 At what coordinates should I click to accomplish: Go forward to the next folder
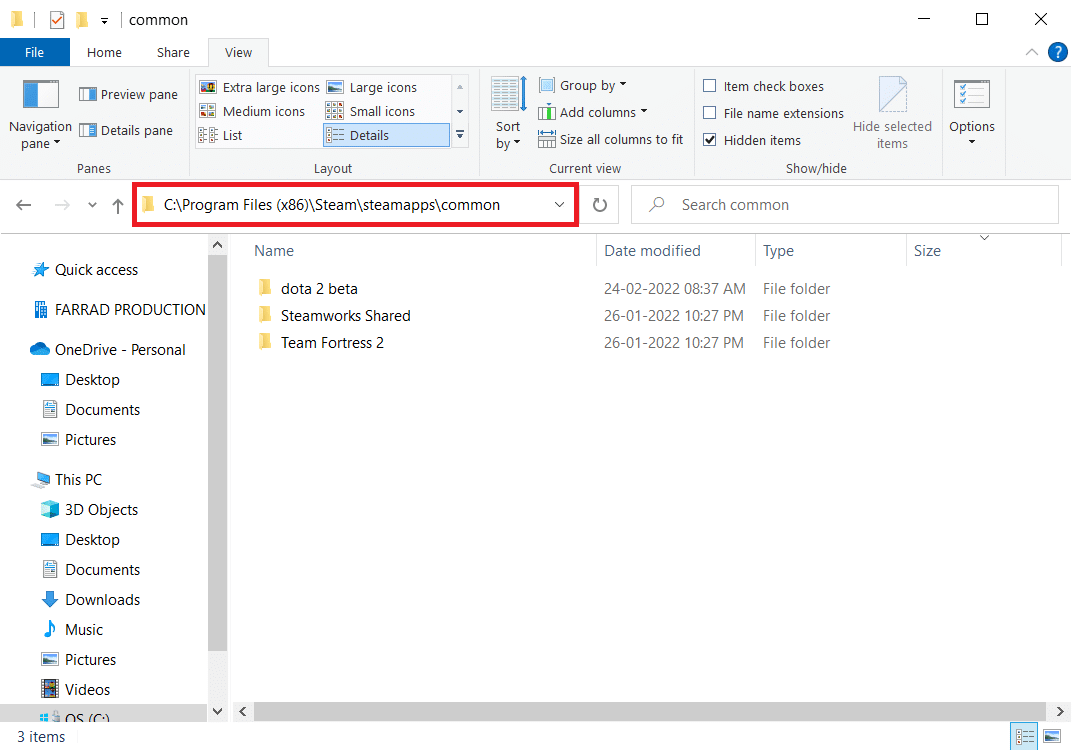click(62, 204)
